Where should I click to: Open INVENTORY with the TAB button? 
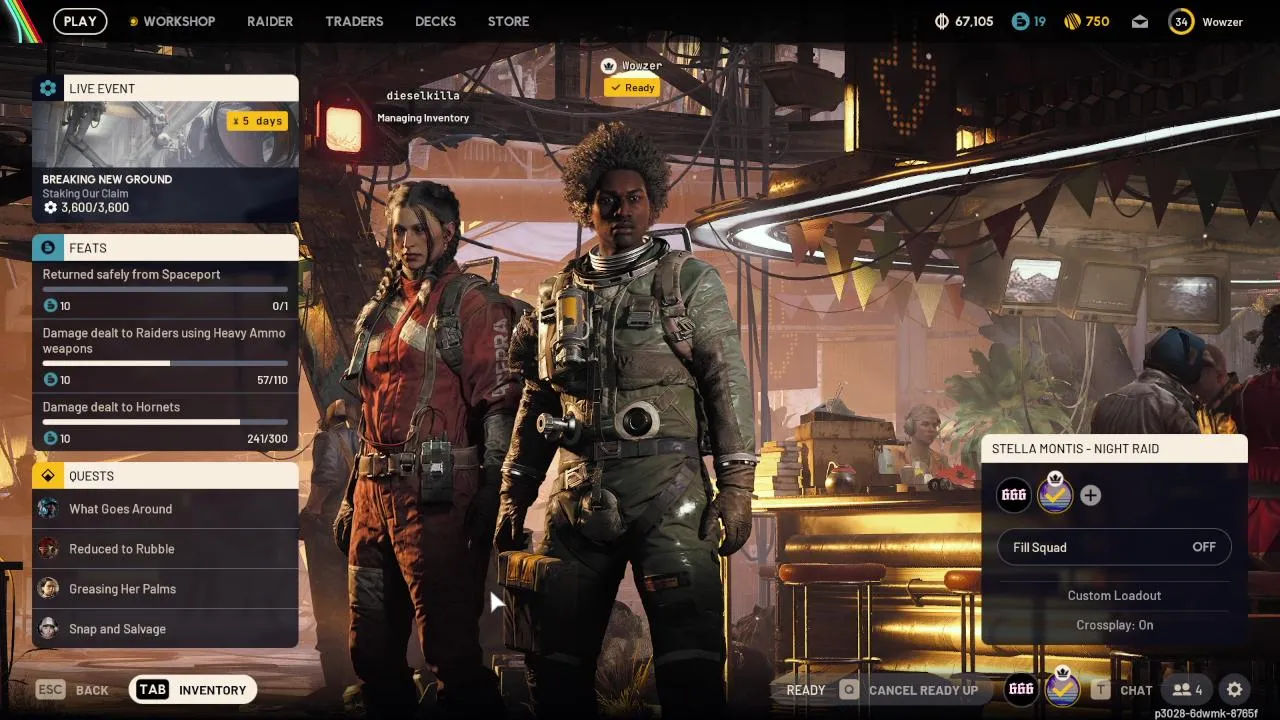pos(193,690)
